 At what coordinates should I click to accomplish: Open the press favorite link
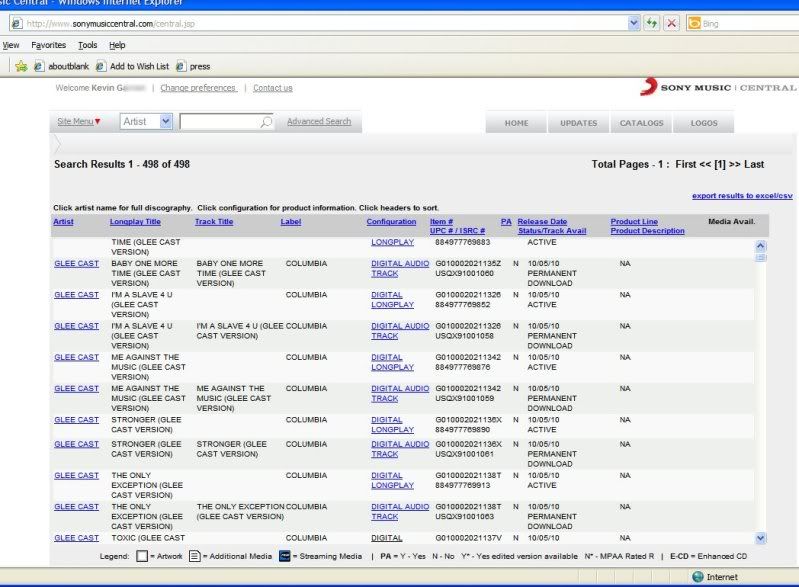pyautogui.click(x=193, y=66)
